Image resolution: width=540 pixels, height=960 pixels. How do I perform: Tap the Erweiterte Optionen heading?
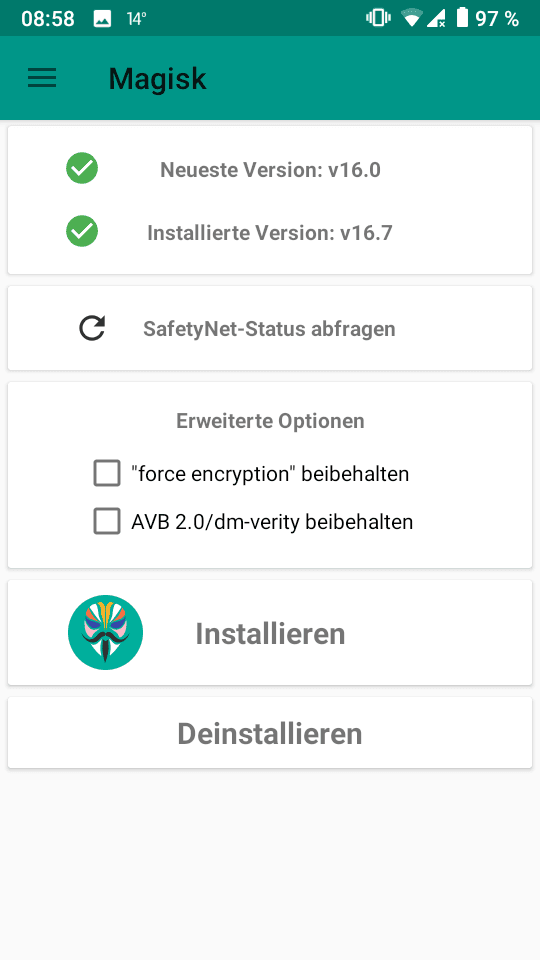(x=270, y=421)
